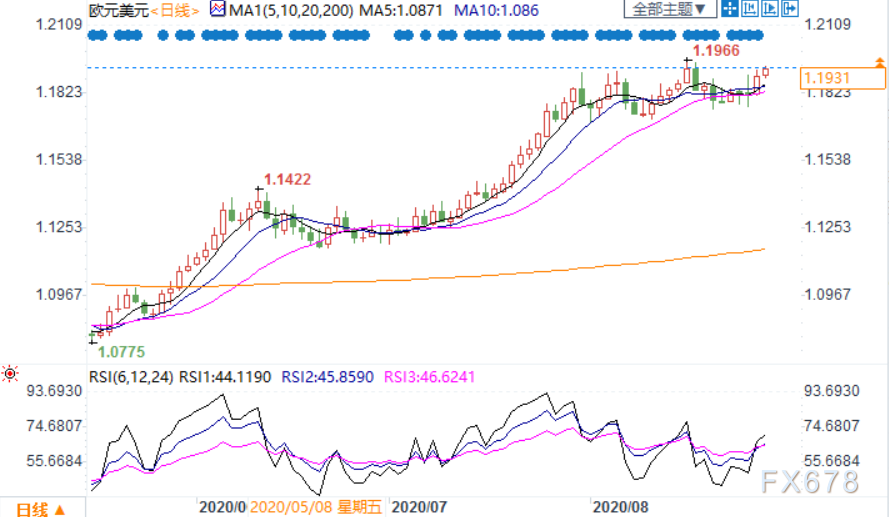
Task: Click the play-forward chart icon
Action: coord(769,9)
